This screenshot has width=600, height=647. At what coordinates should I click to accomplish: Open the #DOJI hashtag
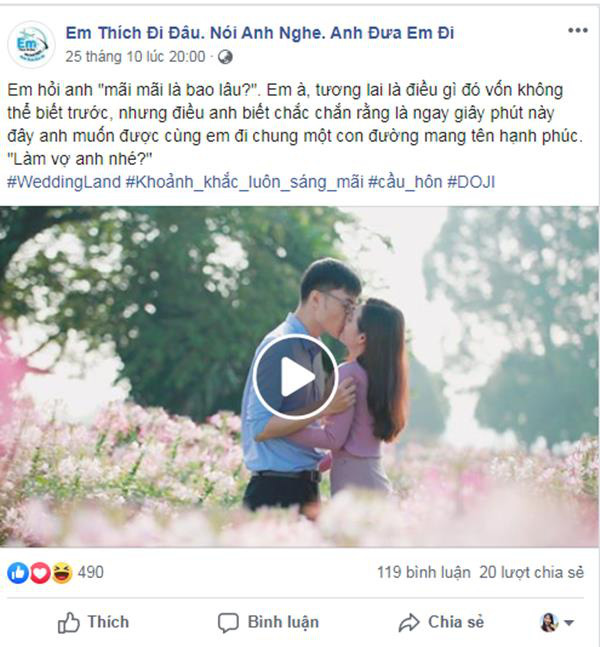471,182
